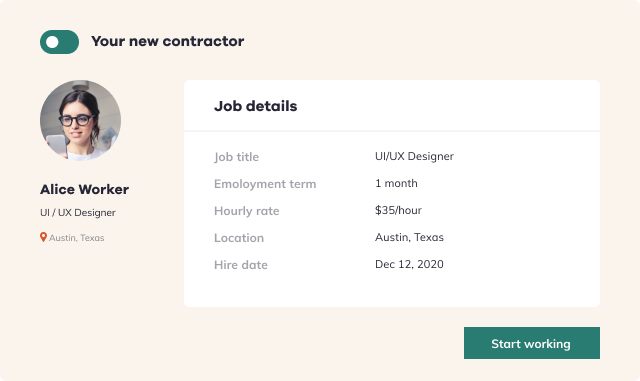Screen dimensions: 640x381
Task: Click UI / UX Designer subtitle under name
Action: tap(78, 213)
